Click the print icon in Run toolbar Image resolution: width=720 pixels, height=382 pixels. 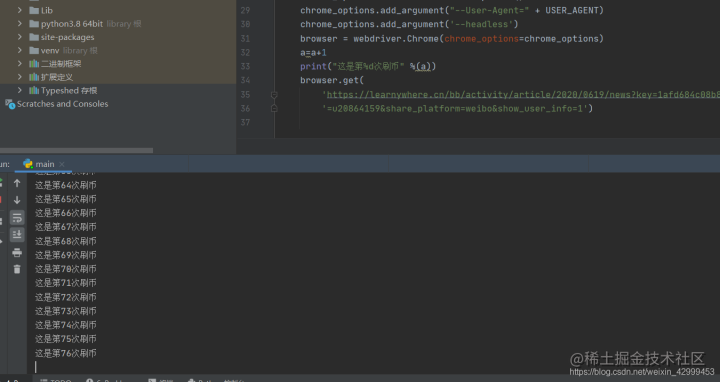click(17, 252)
